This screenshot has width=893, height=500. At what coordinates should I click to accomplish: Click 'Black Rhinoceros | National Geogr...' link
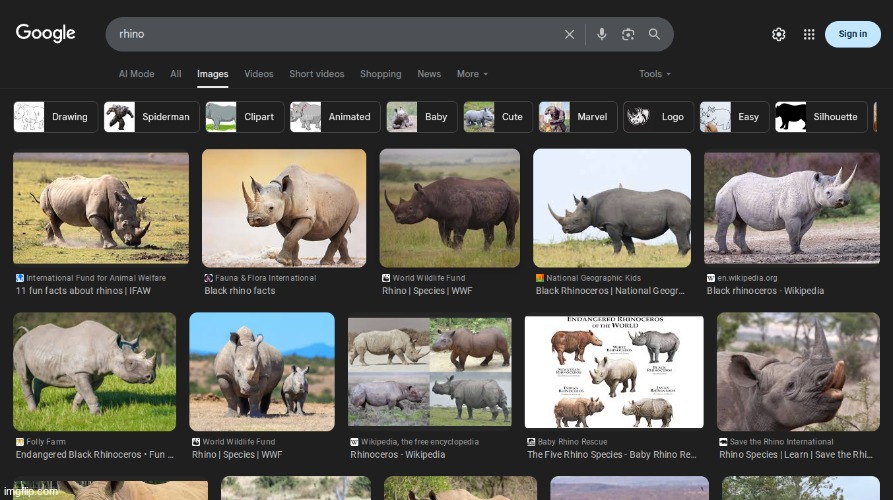tap(610, 290)
